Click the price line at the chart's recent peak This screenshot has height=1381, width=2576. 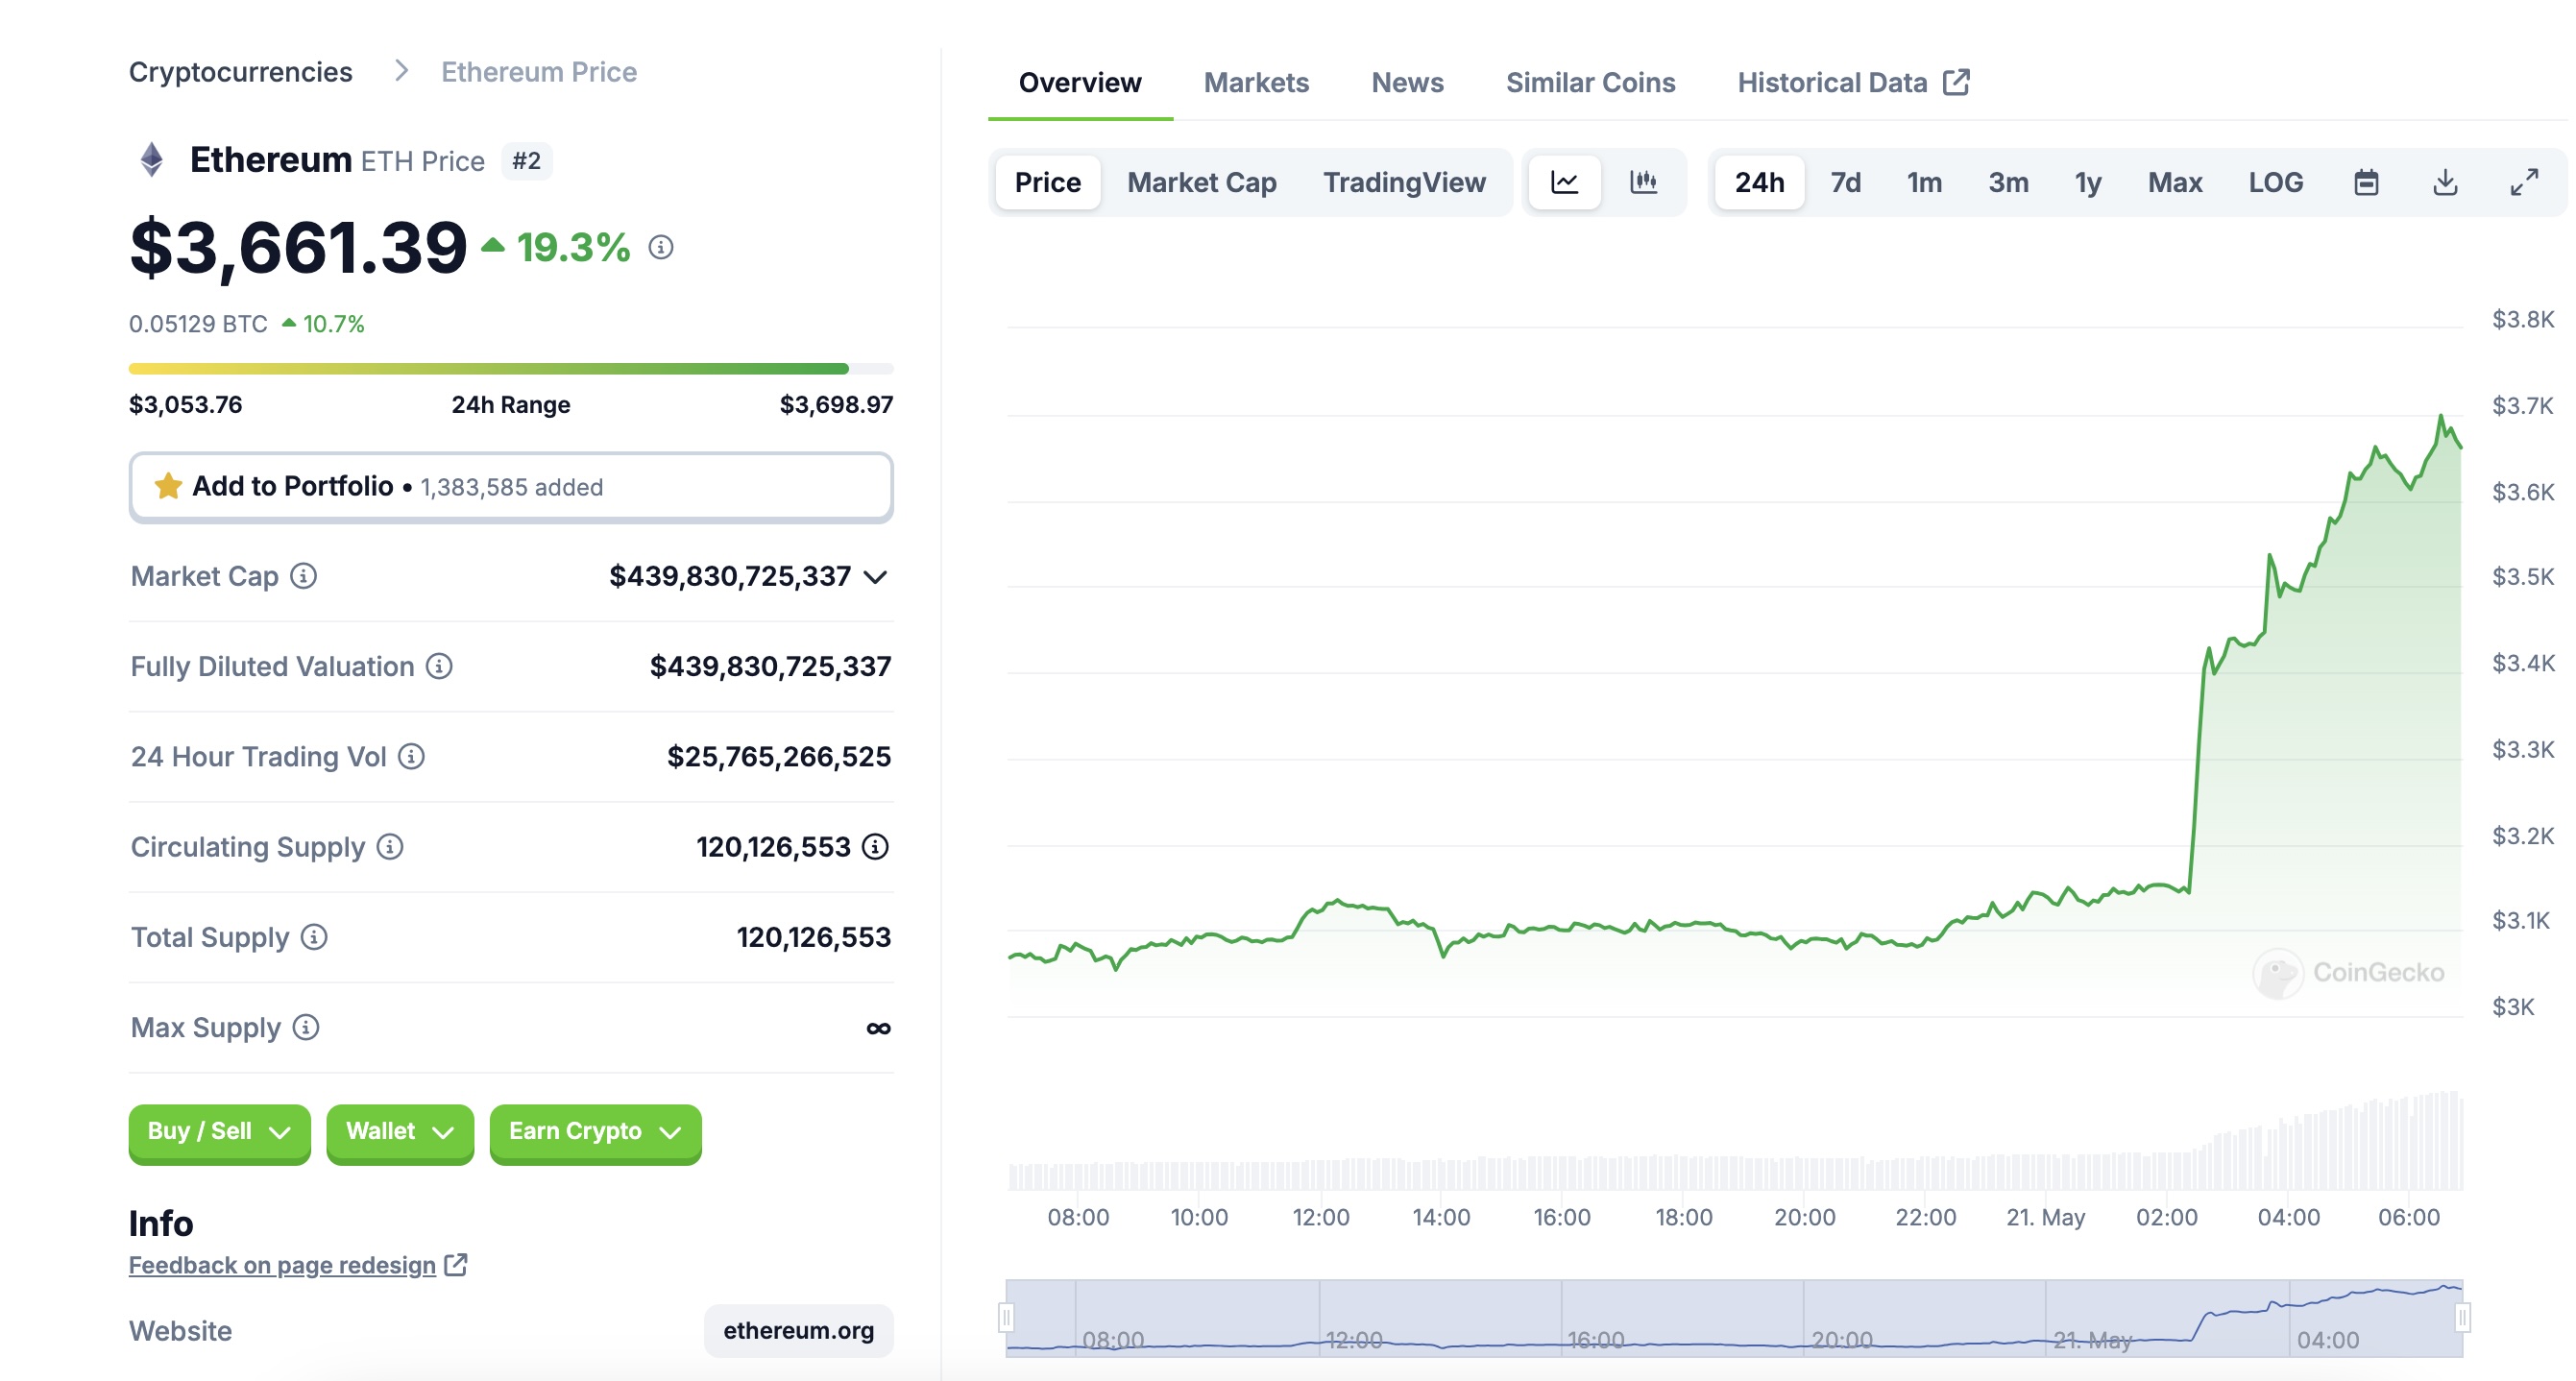click(x=2441, y=416)
